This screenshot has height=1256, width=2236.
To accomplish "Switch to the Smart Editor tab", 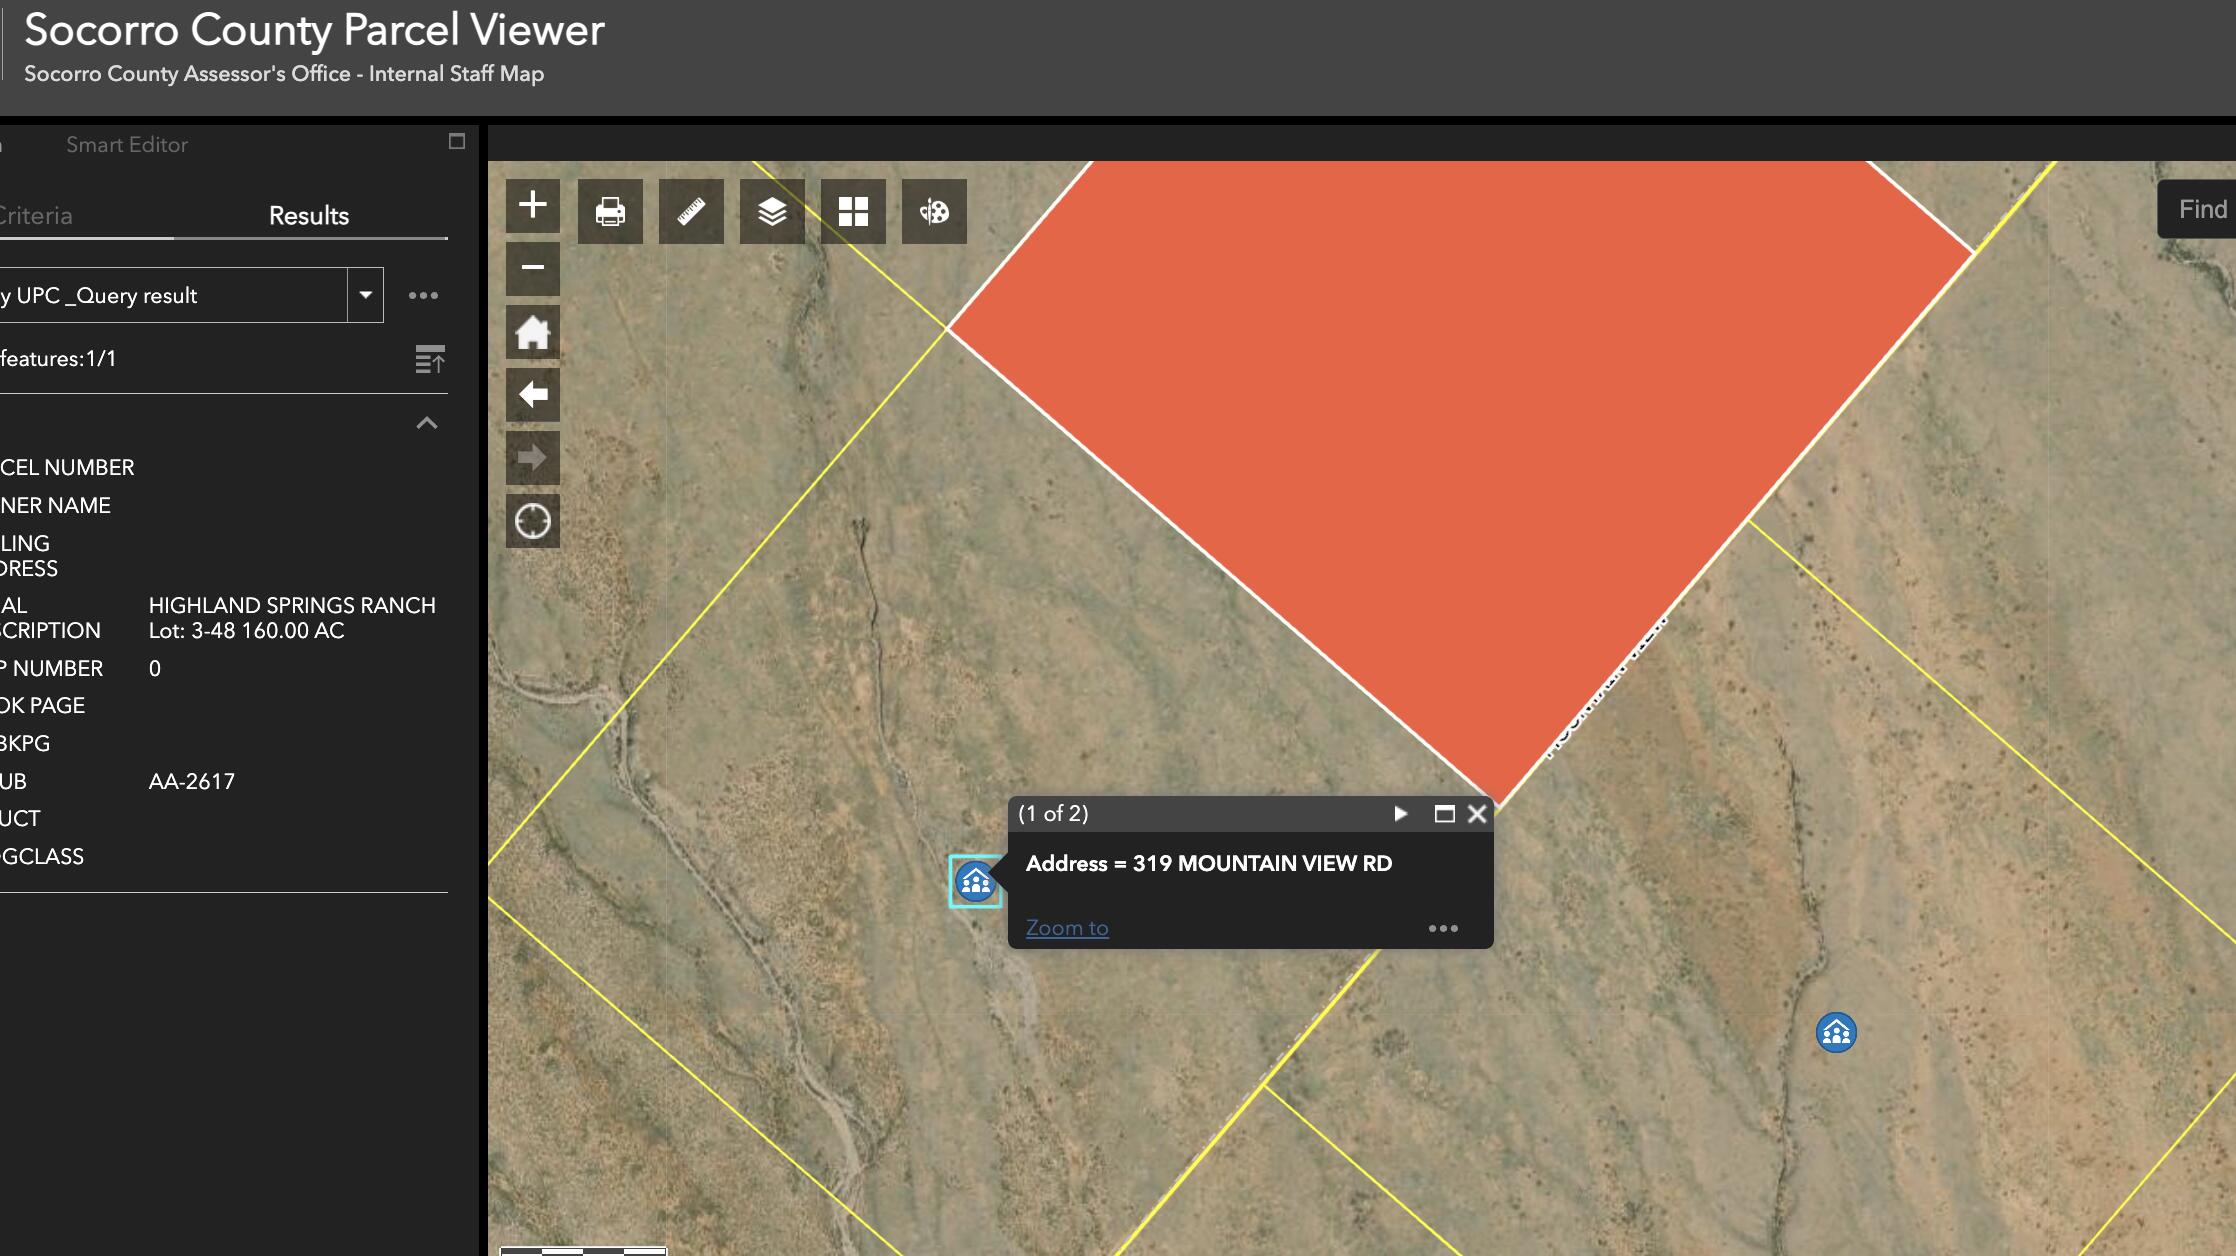I will click(x=127, y=145).
